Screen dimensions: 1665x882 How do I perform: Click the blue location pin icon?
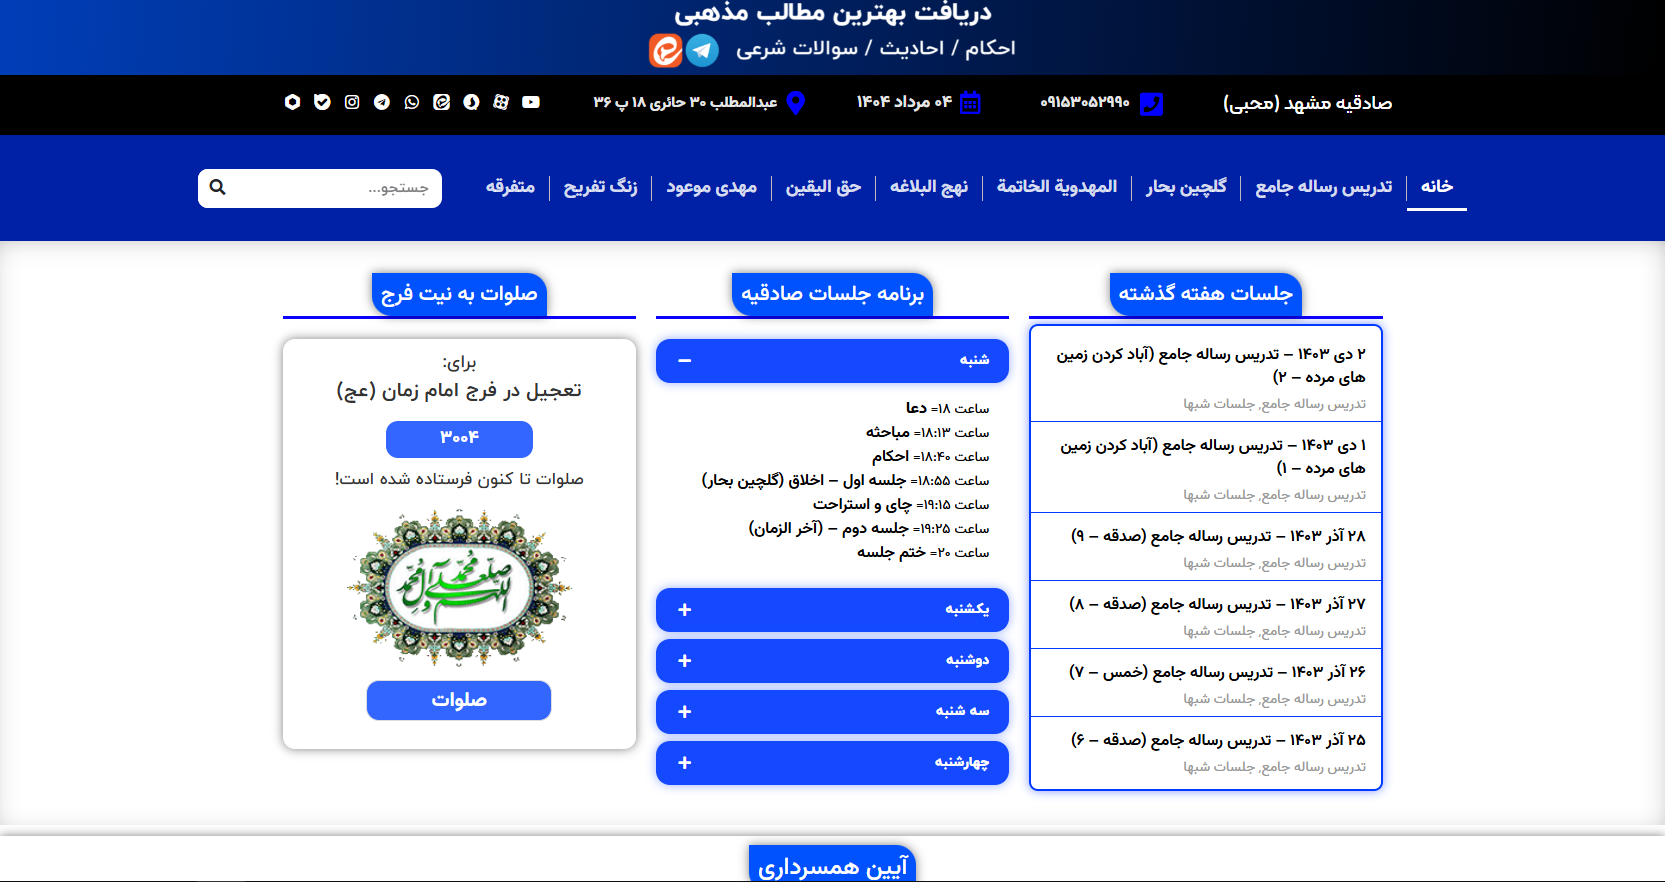click(796, 103)
